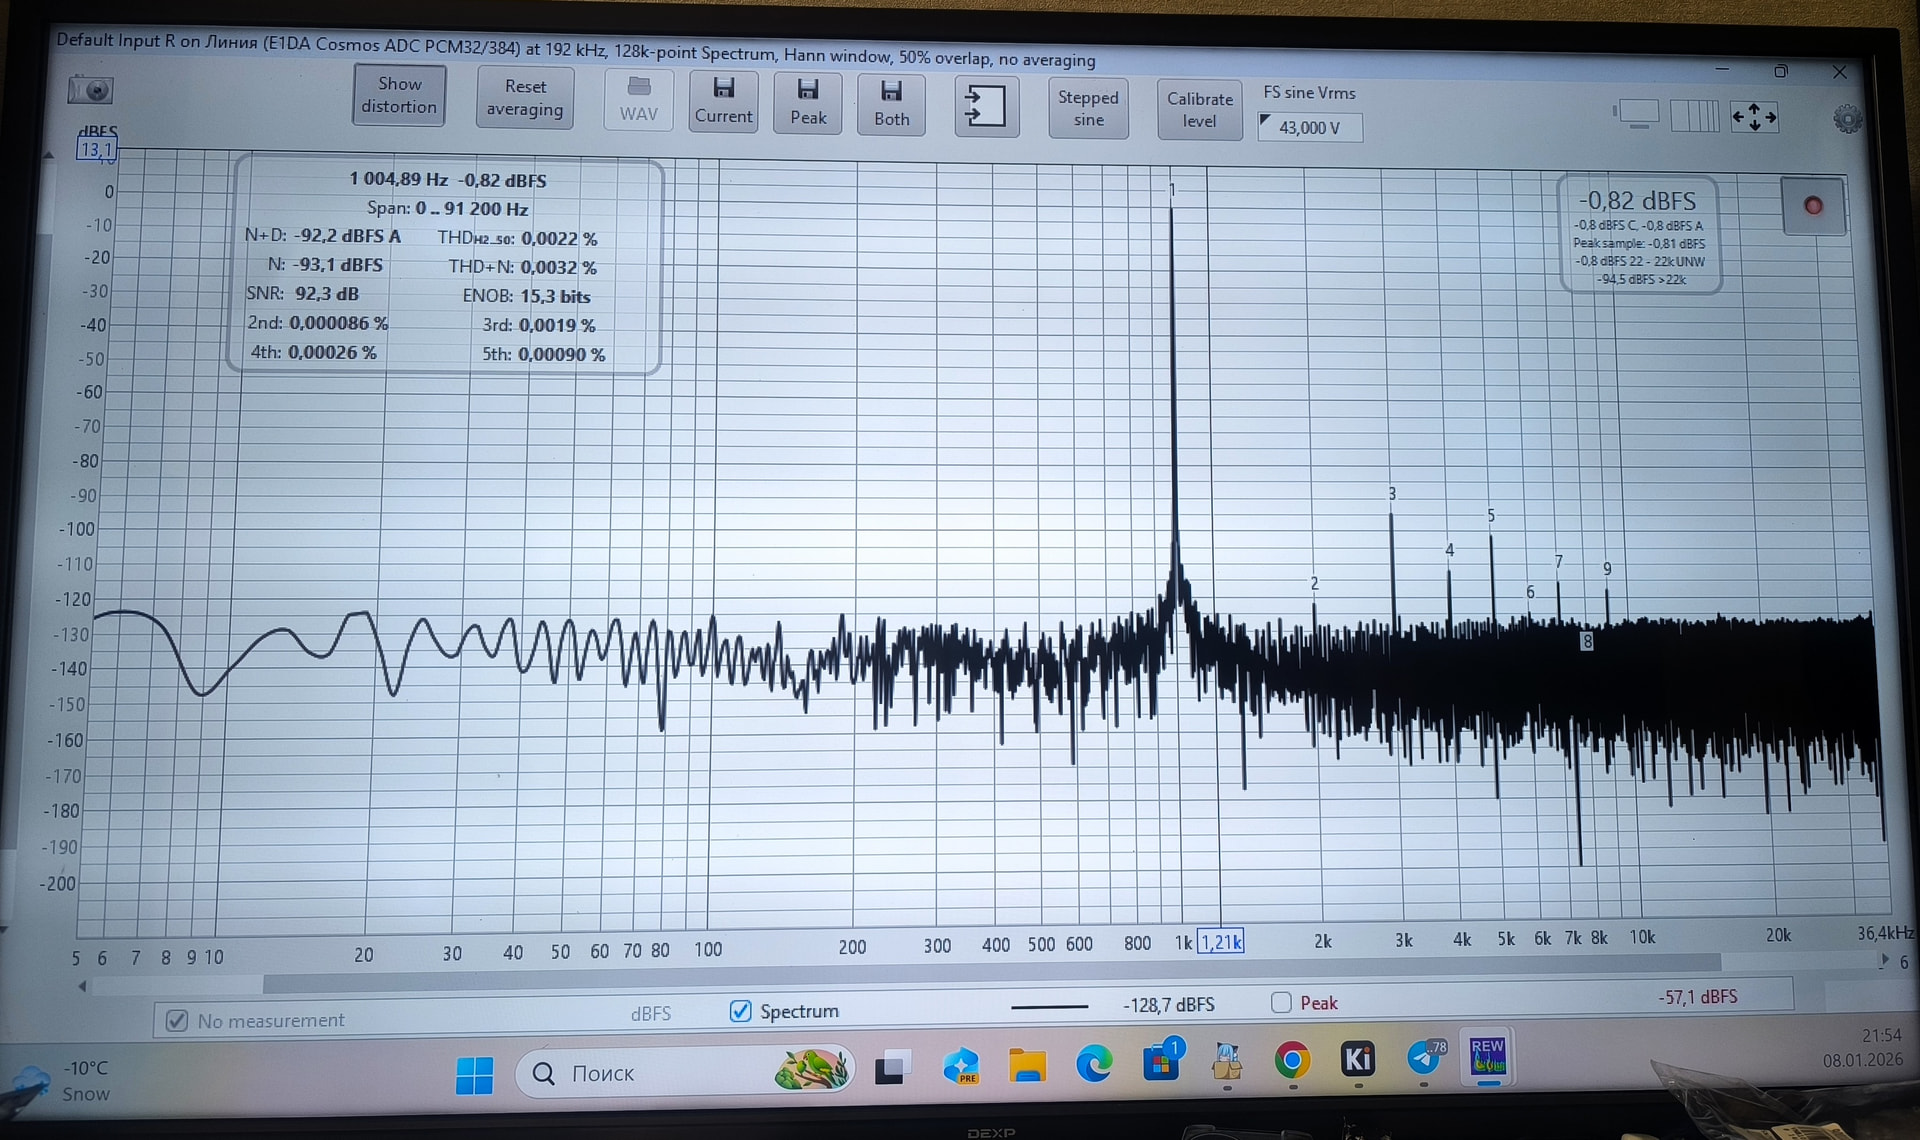
Task: Toggle the Spectrum trace checkbox
Action: click(x=741, y=1011)
